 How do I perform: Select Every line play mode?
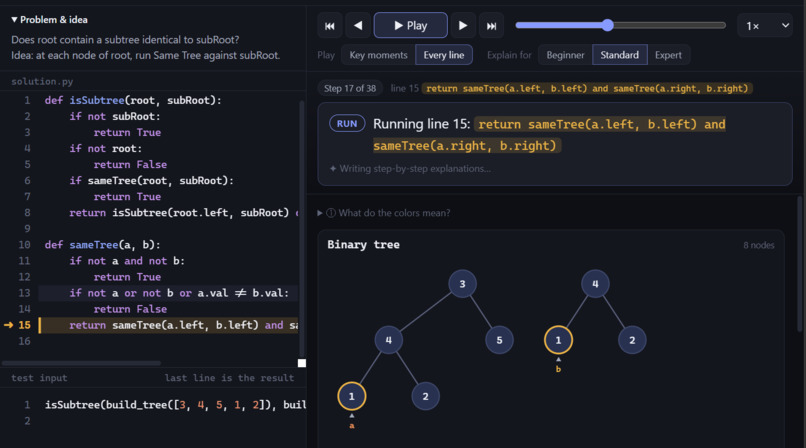[444, 55]
